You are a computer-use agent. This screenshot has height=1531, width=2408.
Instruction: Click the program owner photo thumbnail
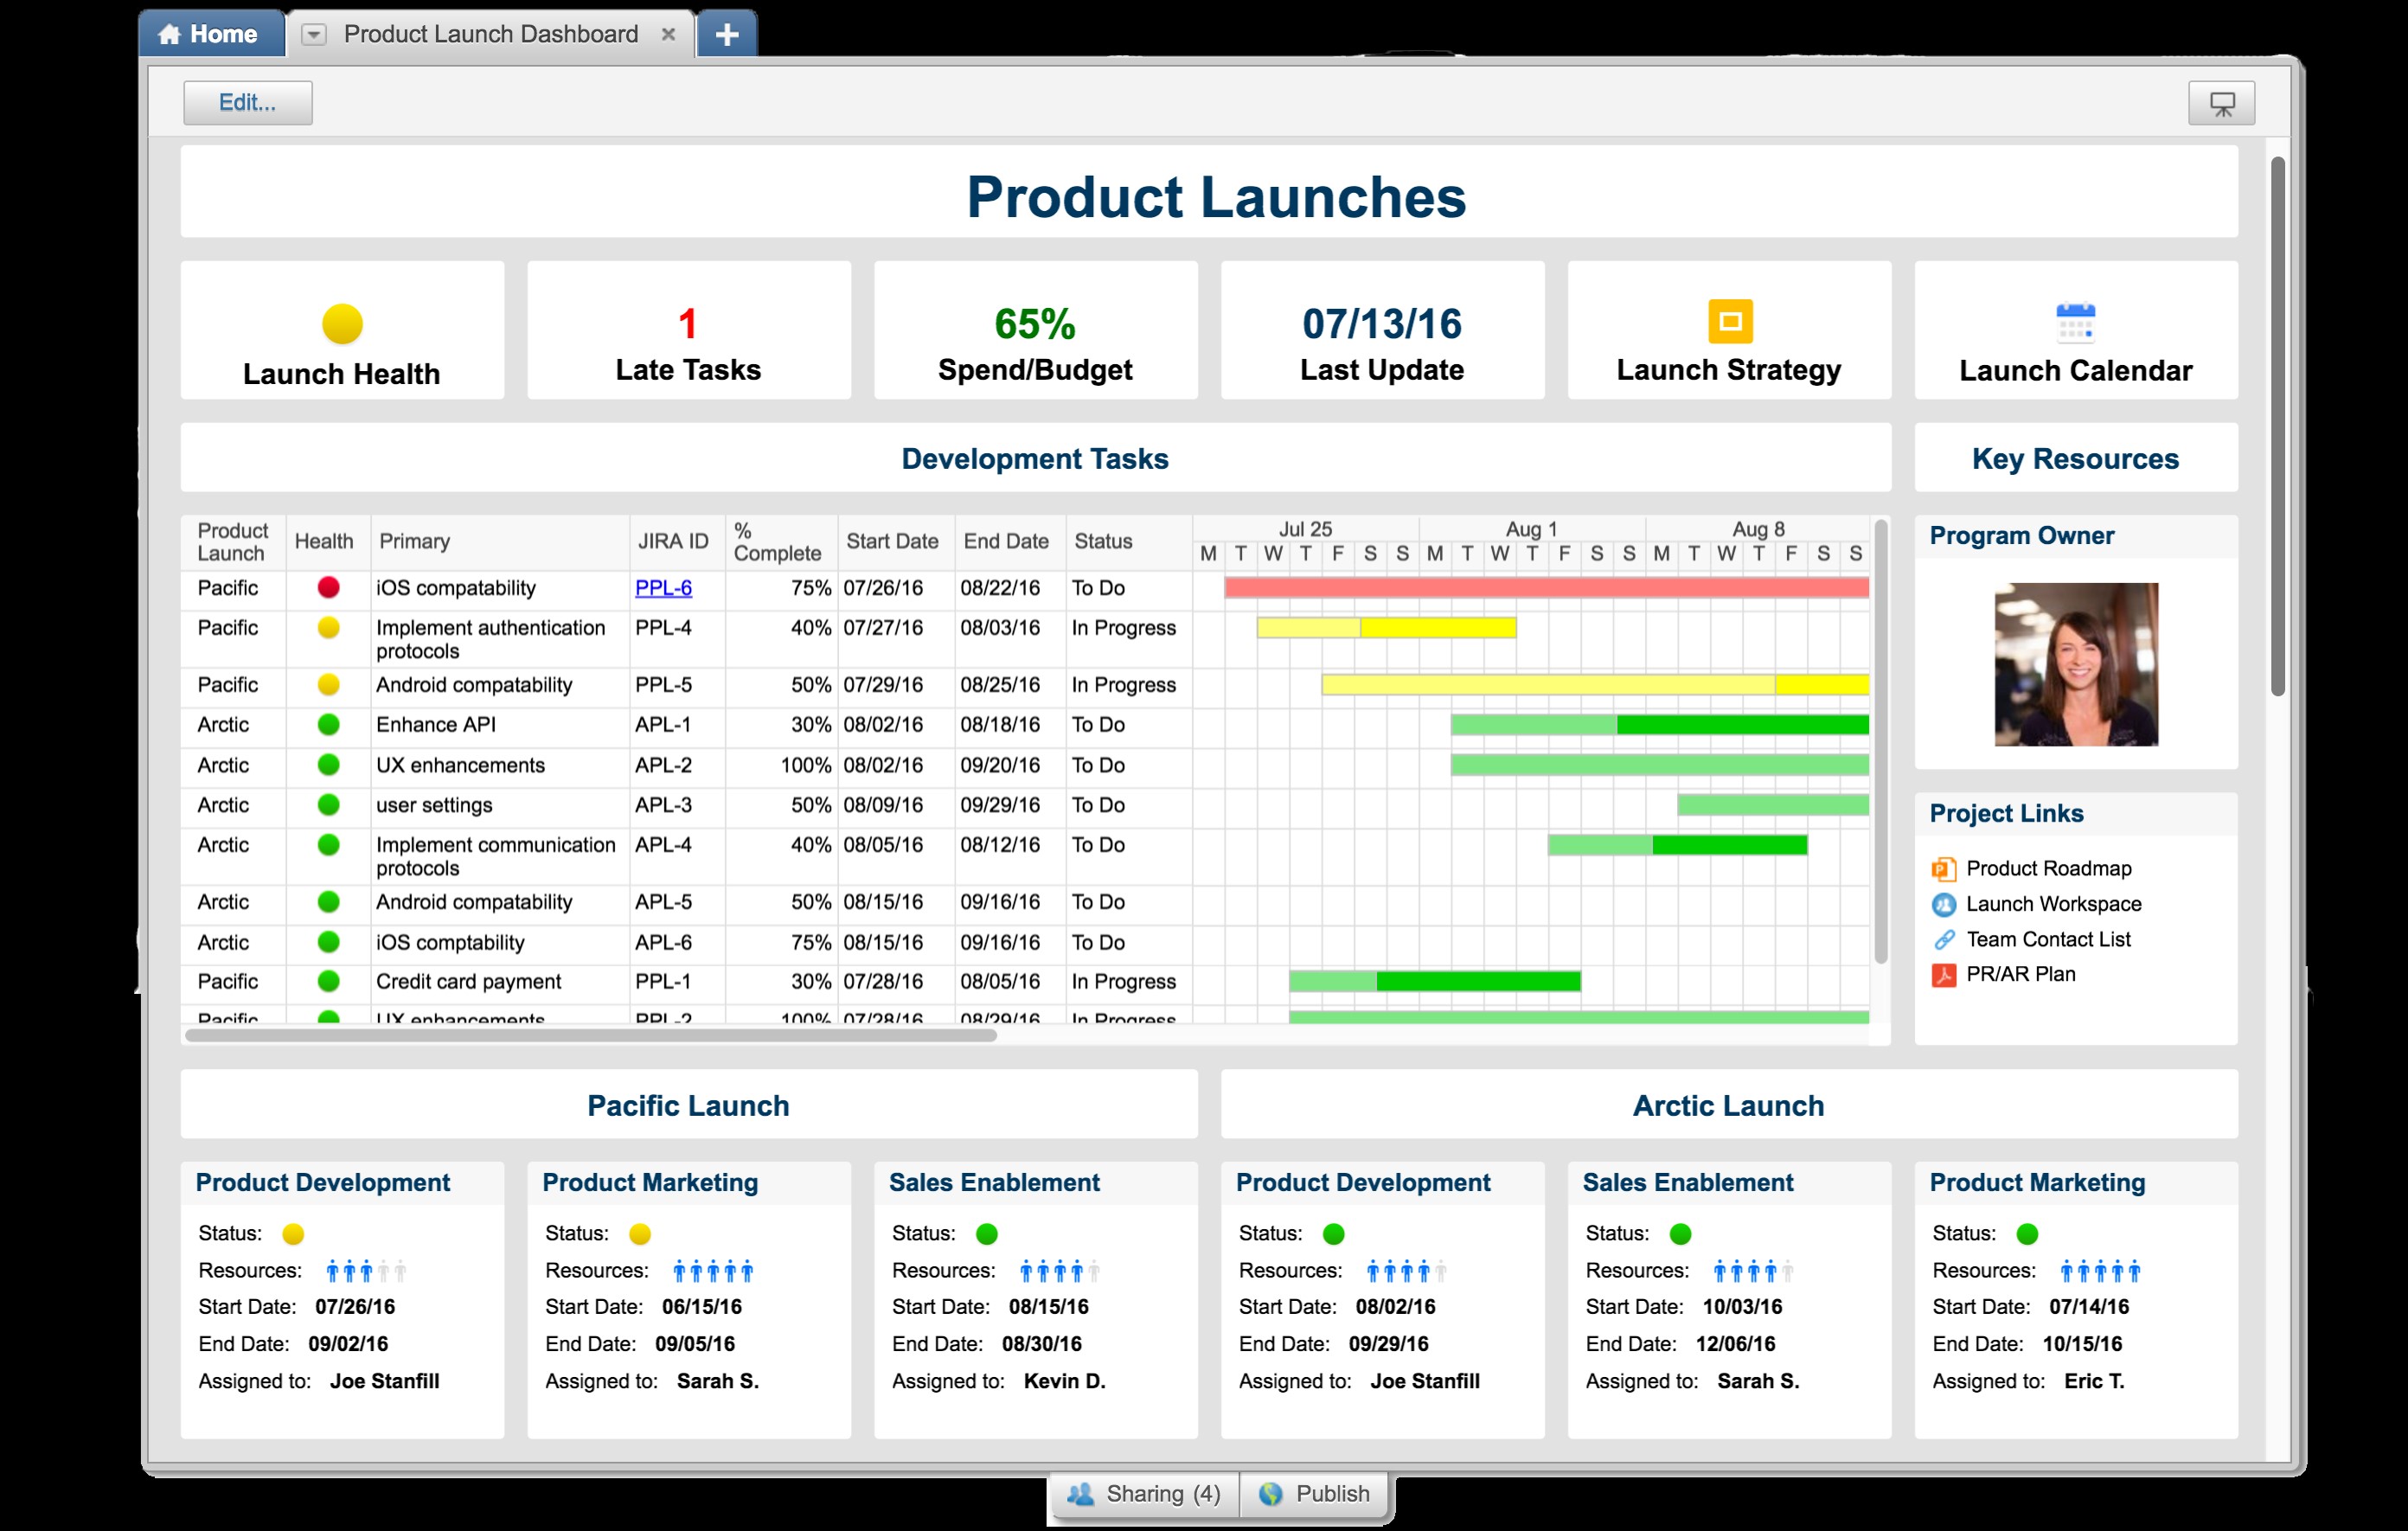[2075, 665]
